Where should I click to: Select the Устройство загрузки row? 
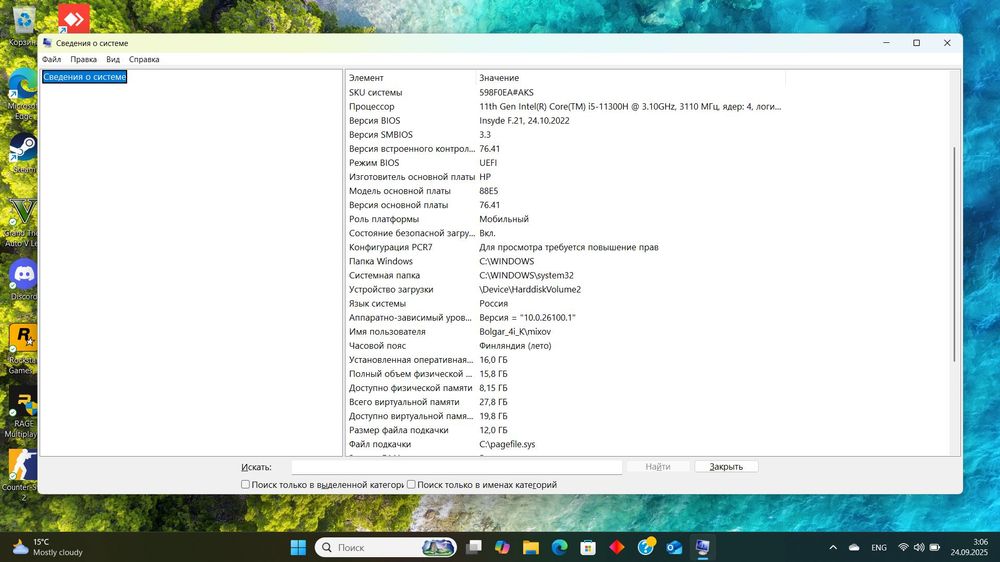pyautogui.click(x=566, y=289)
